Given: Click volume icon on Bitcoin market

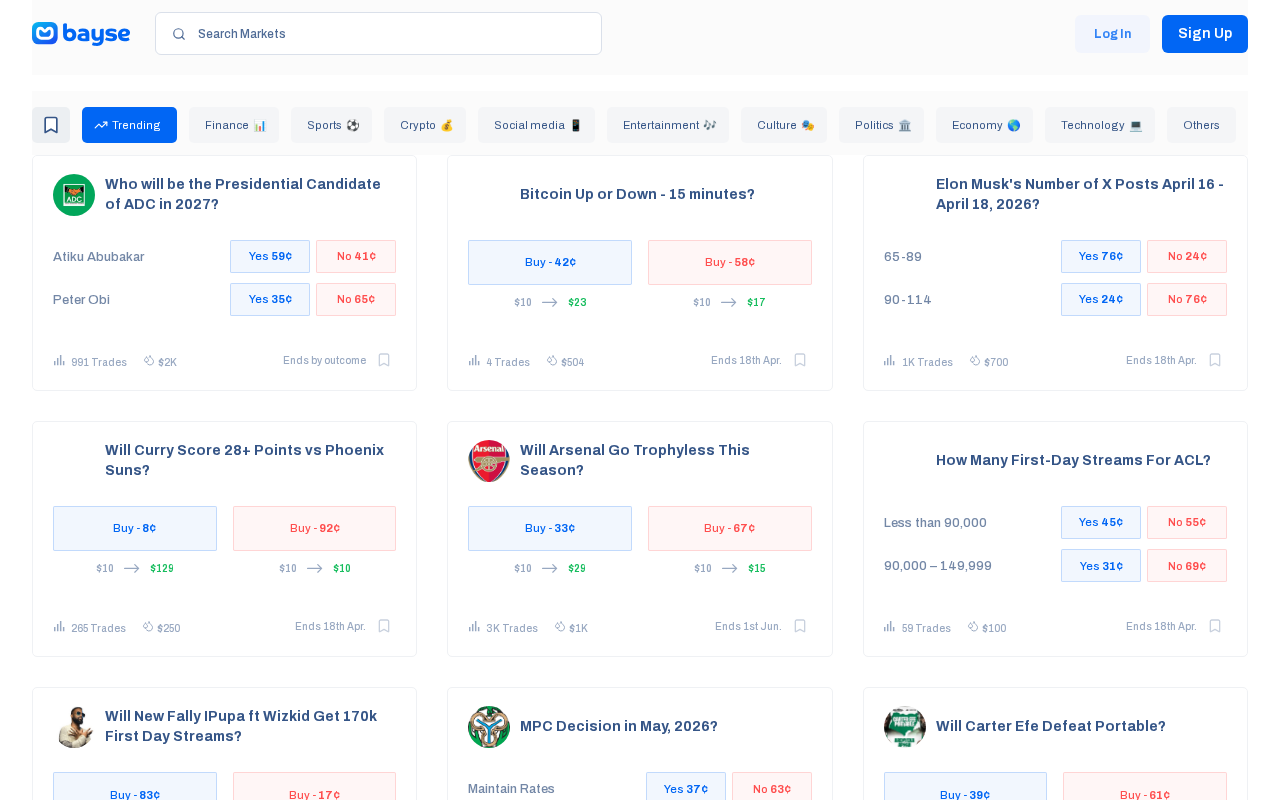Looking at the screenshot, I should 552,360.
